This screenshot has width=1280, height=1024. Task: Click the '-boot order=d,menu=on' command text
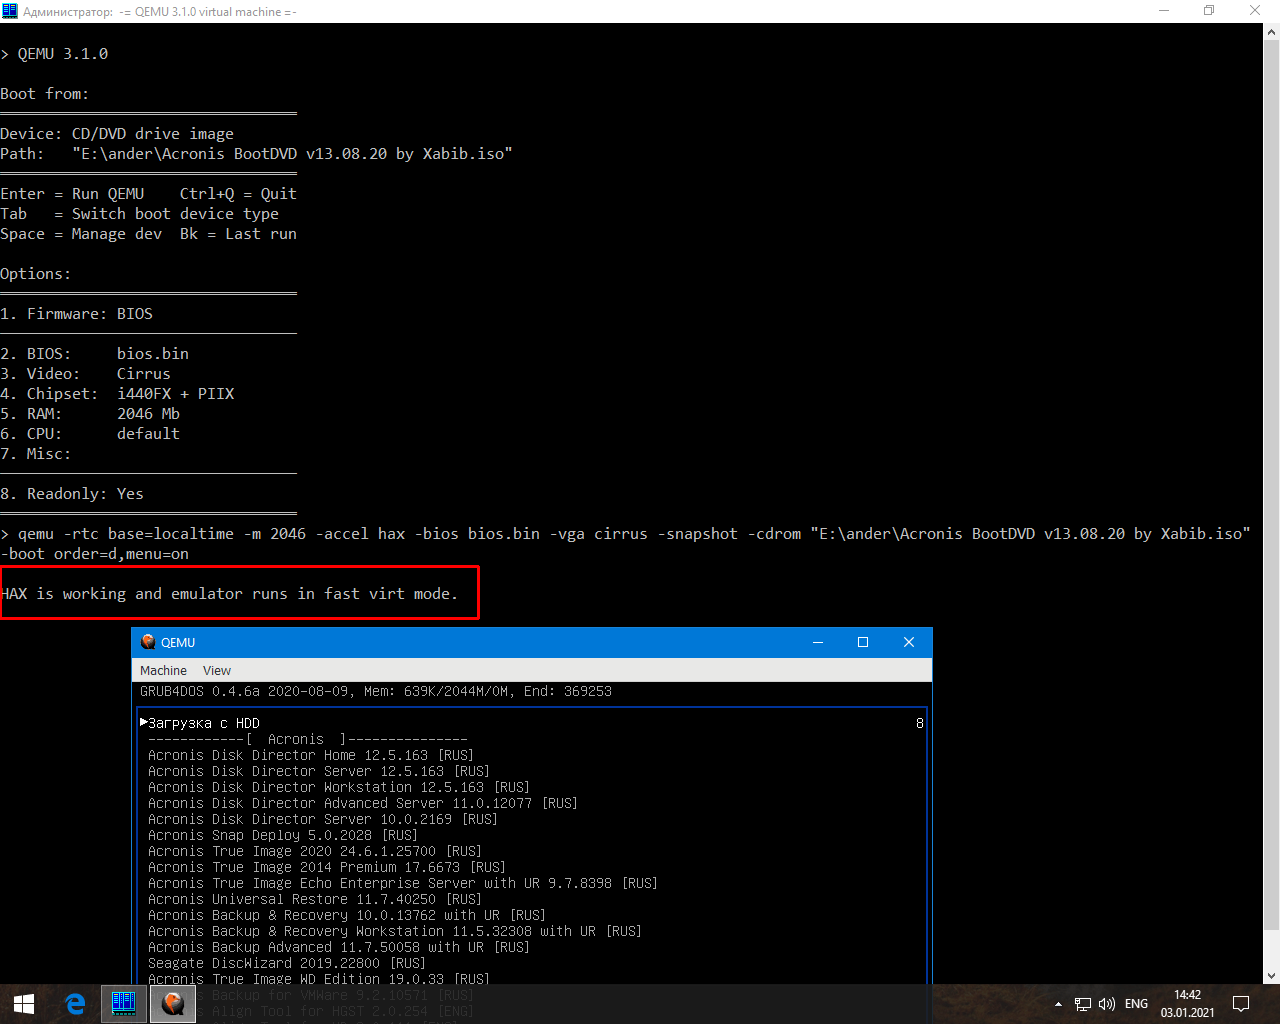coord(95,554)
